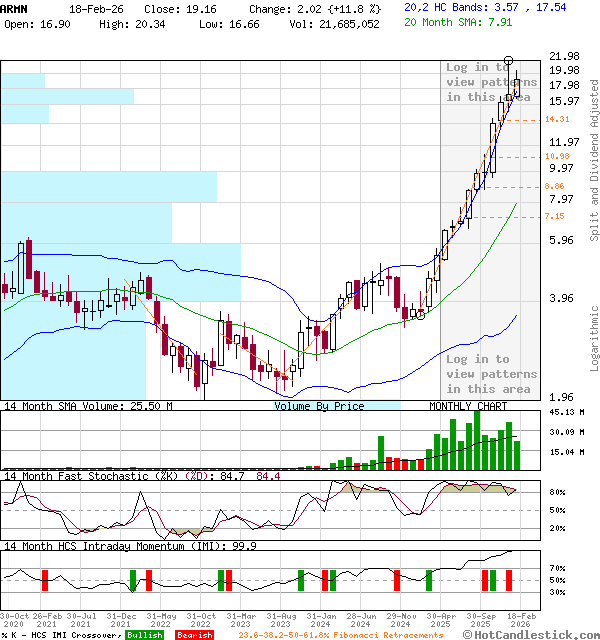Viewport: 600px width, 640px height.
Task: Click the lower 'Log in to view patterns' notice
Action: [491, 374]
